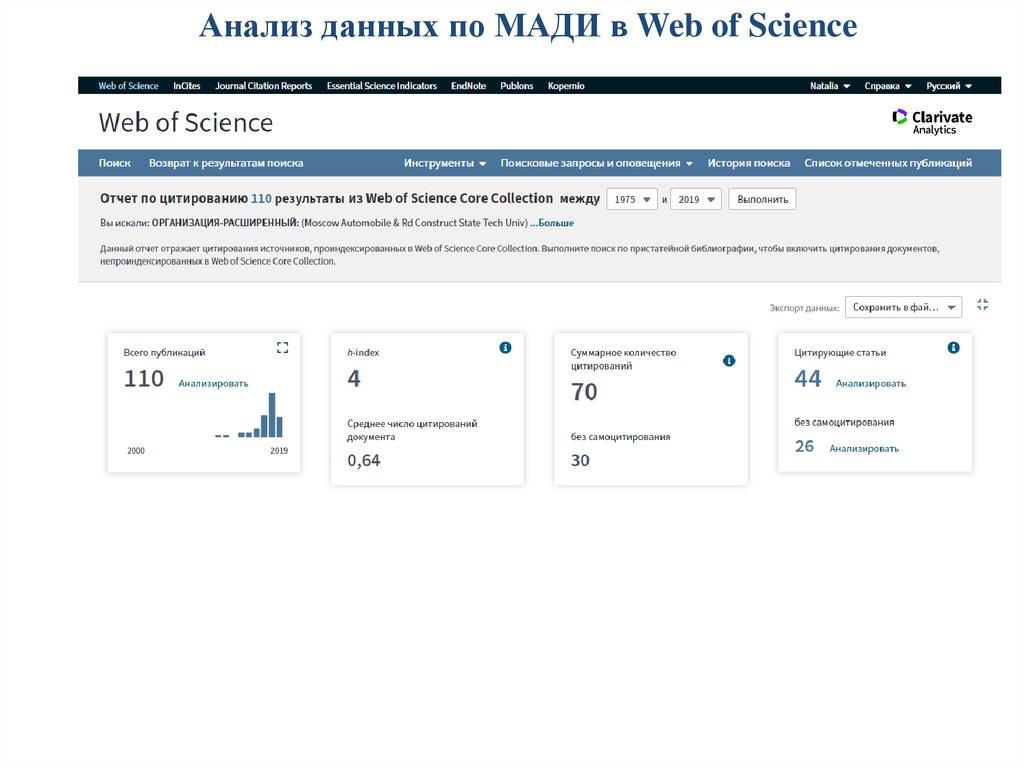Expand the export data save dropdown
The image size is (1024, 767).
[903, 307]
